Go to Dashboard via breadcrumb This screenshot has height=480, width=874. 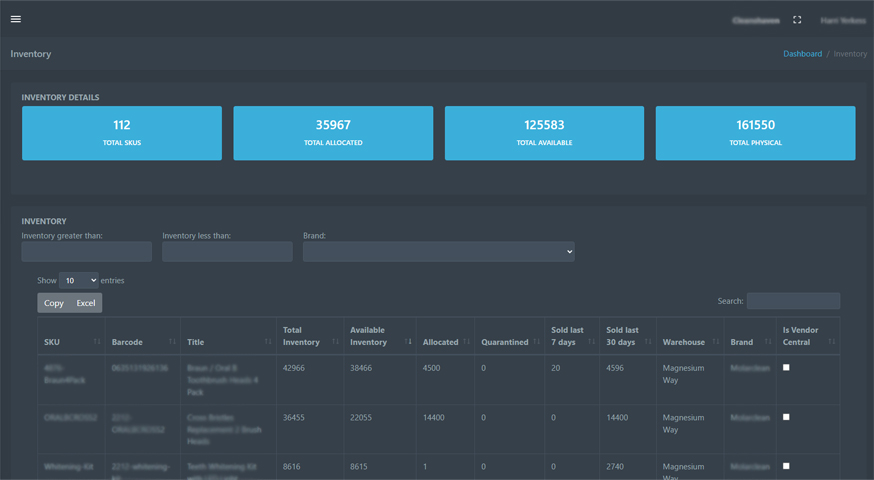tap(802, 54)
